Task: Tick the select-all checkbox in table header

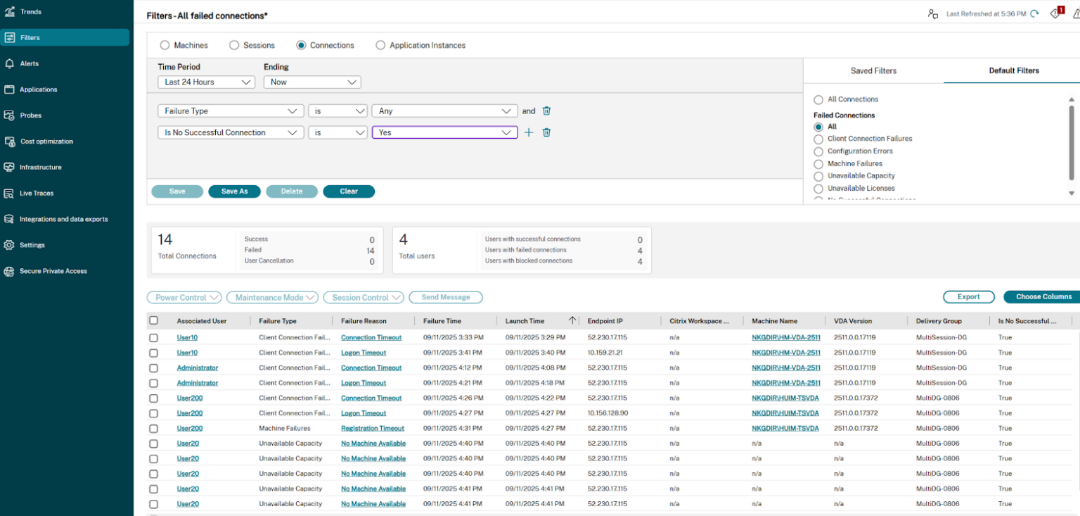Action: [x=153, y=321]
